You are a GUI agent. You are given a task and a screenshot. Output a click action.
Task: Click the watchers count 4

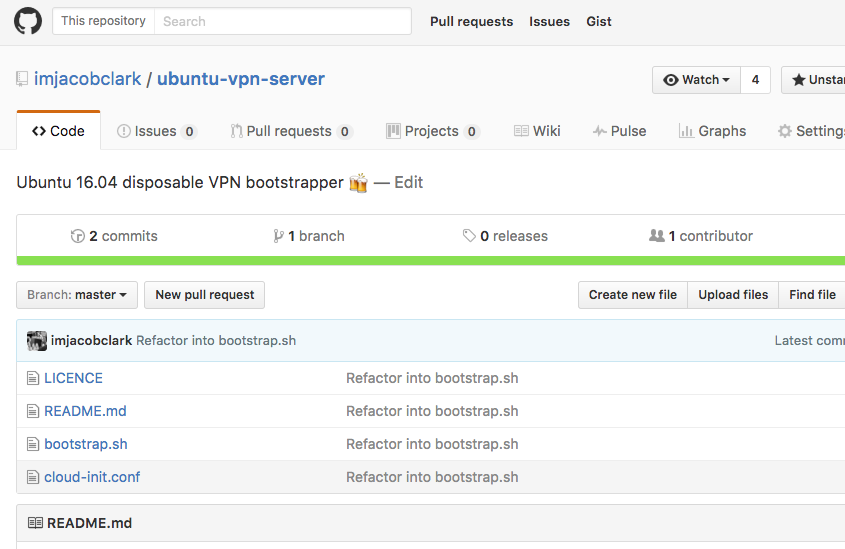[x=756, y=80]
